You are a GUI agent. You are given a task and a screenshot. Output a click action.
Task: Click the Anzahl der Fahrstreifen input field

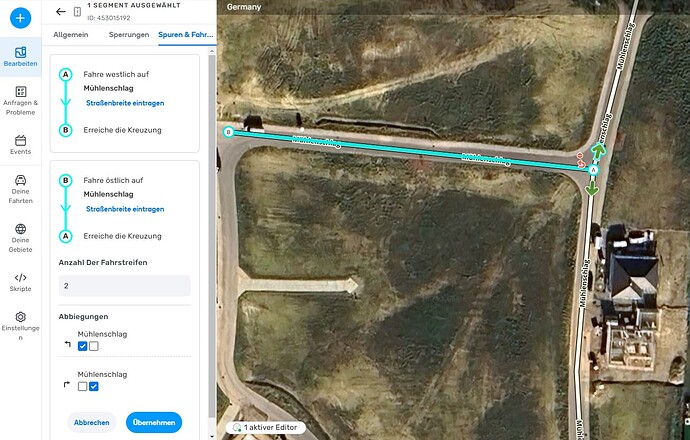[125, 286]
